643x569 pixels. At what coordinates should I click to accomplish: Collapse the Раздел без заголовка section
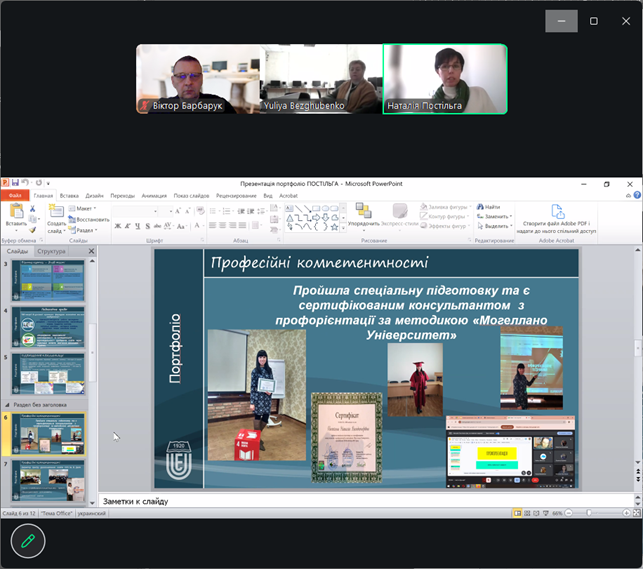coord(7,405)
